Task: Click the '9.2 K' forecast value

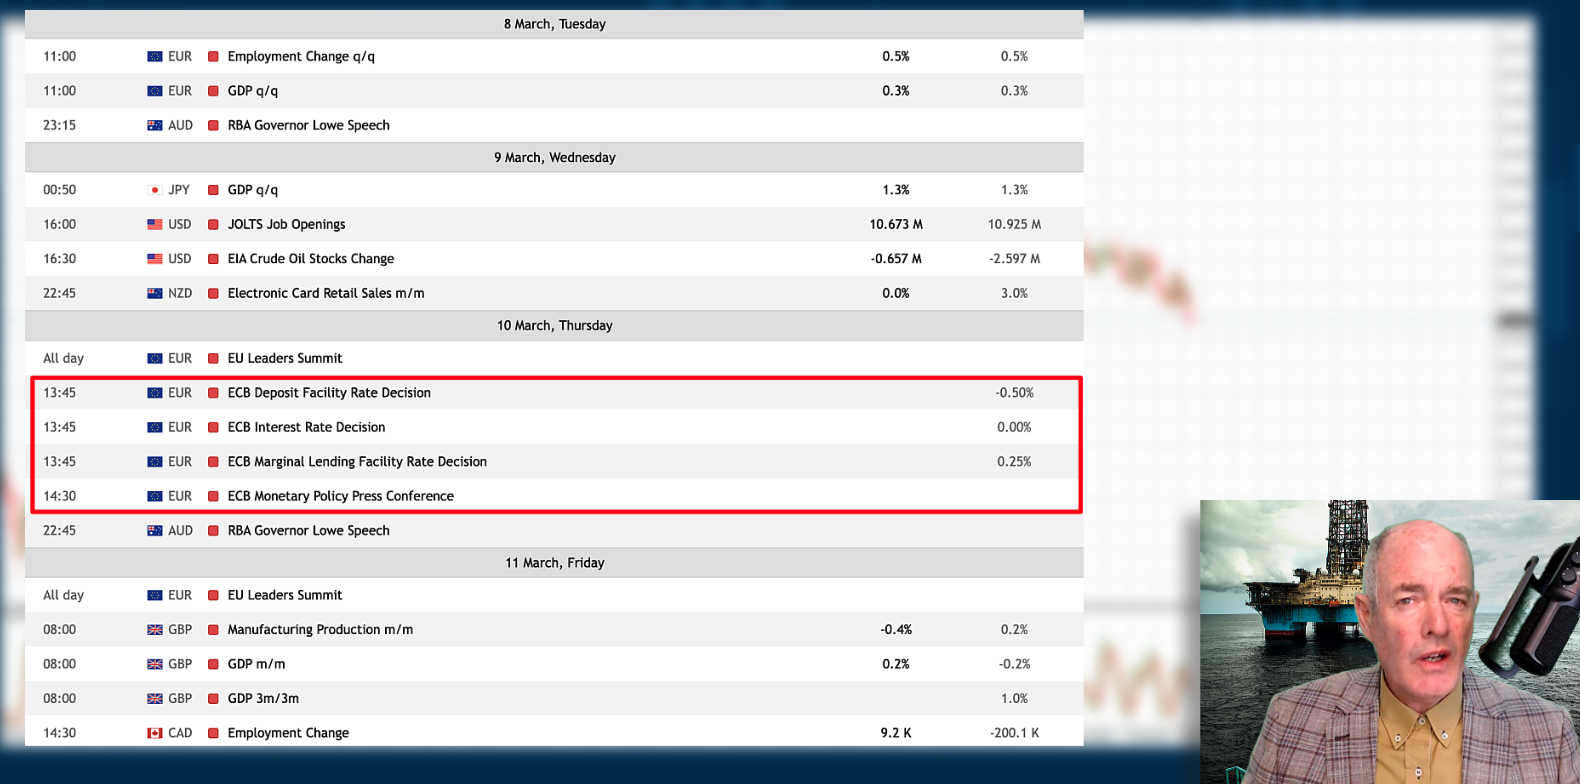Action: click(x=896, y=734)
